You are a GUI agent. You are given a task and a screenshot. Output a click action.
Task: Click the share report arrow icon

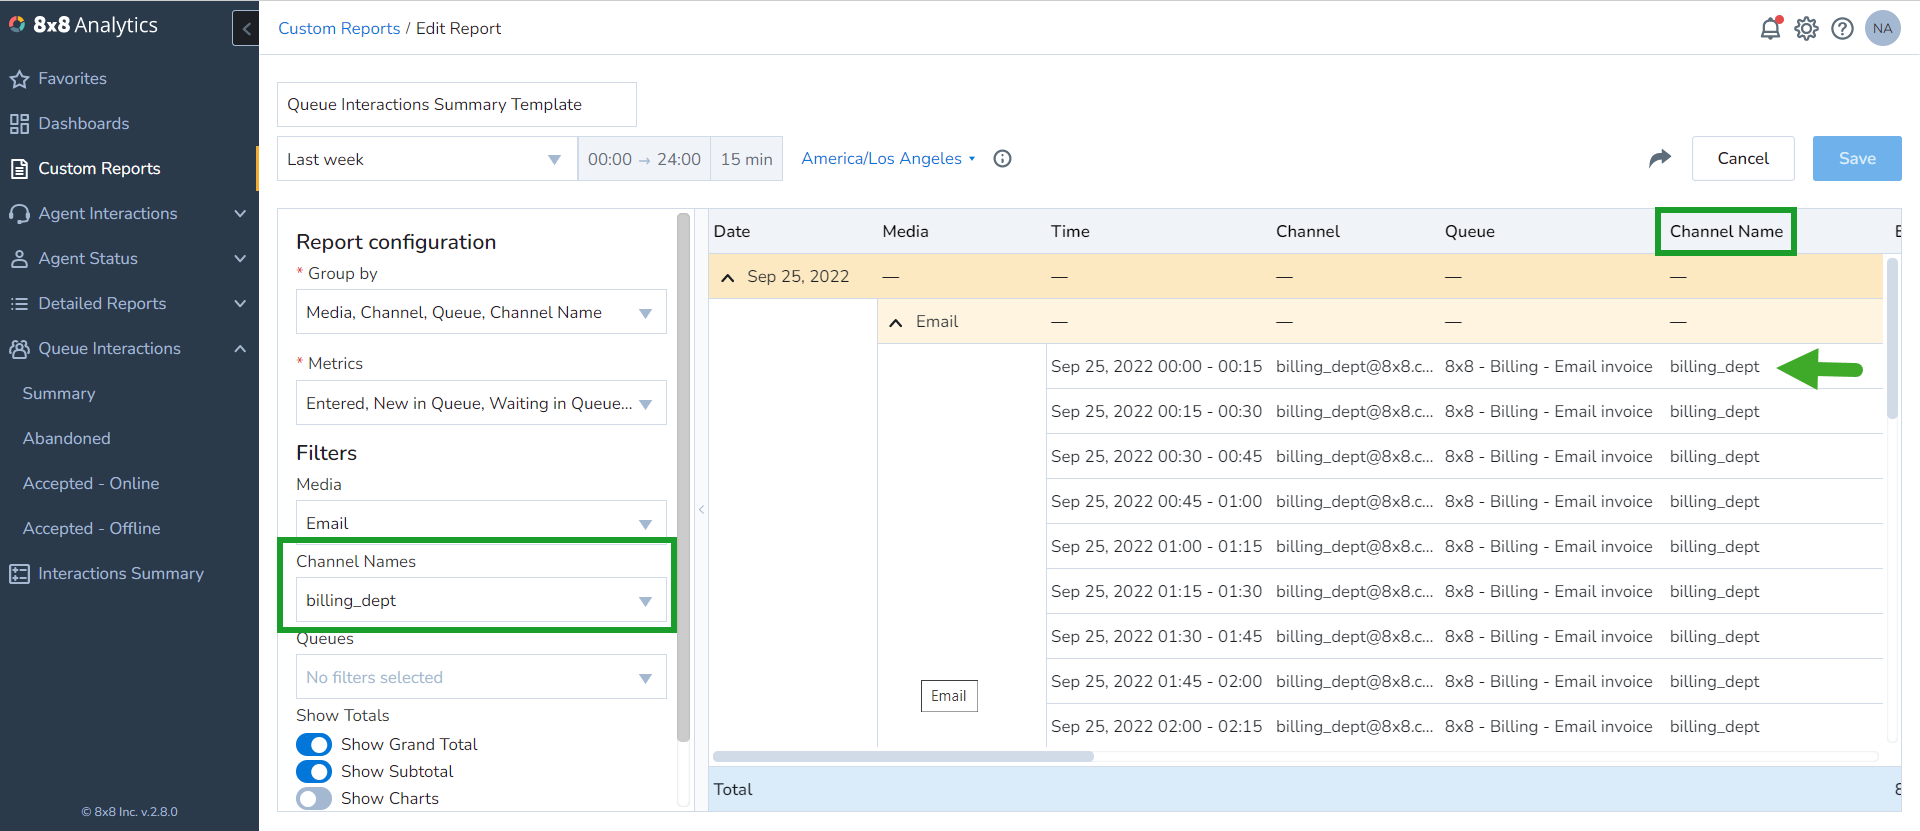[x=1660, y=158]
